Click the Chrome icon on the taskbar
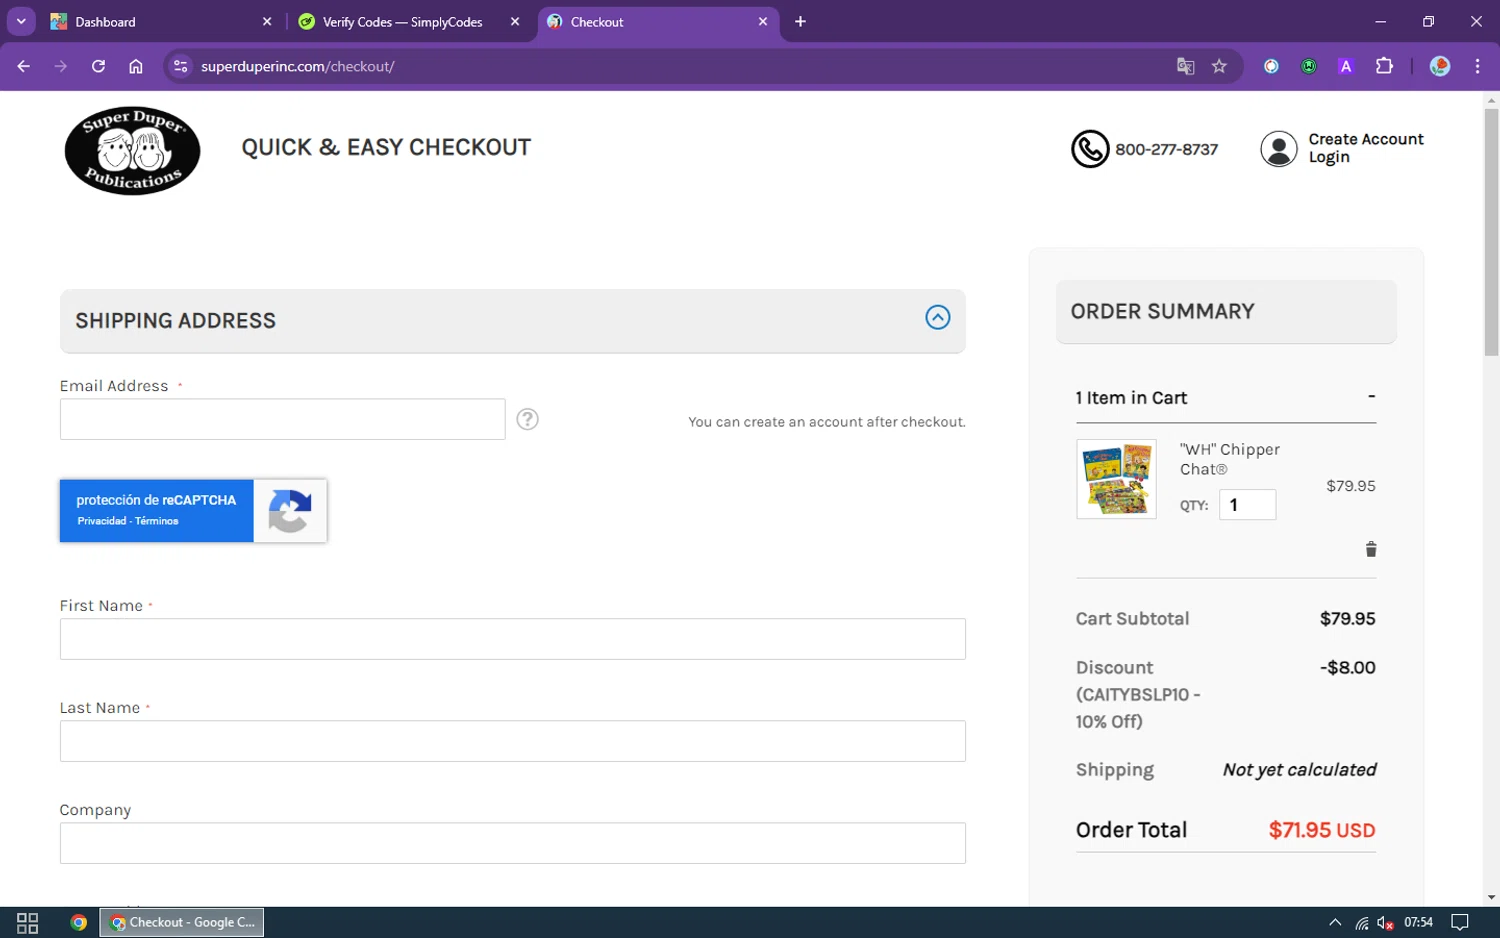The width and height of the screenshot is (1500, 938). (x=79, y=922)
